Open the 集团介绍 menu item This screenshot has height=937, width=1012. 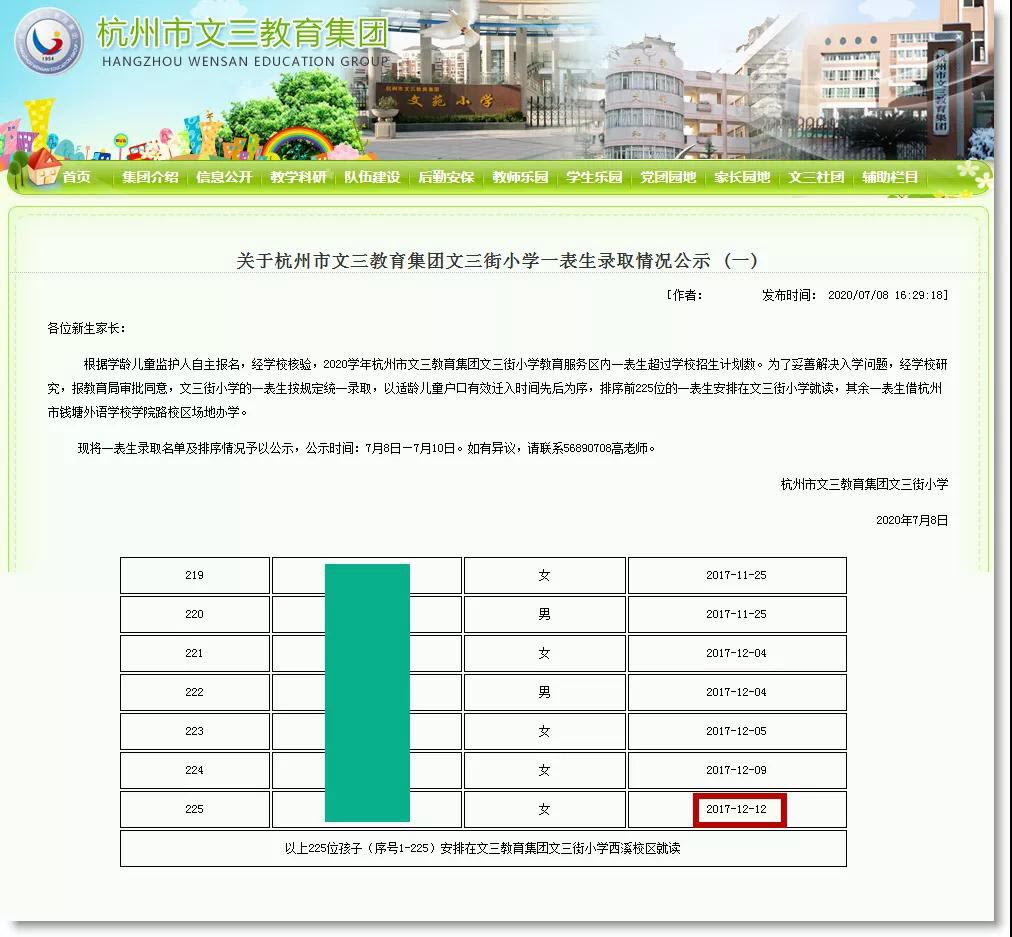(150, 177)
